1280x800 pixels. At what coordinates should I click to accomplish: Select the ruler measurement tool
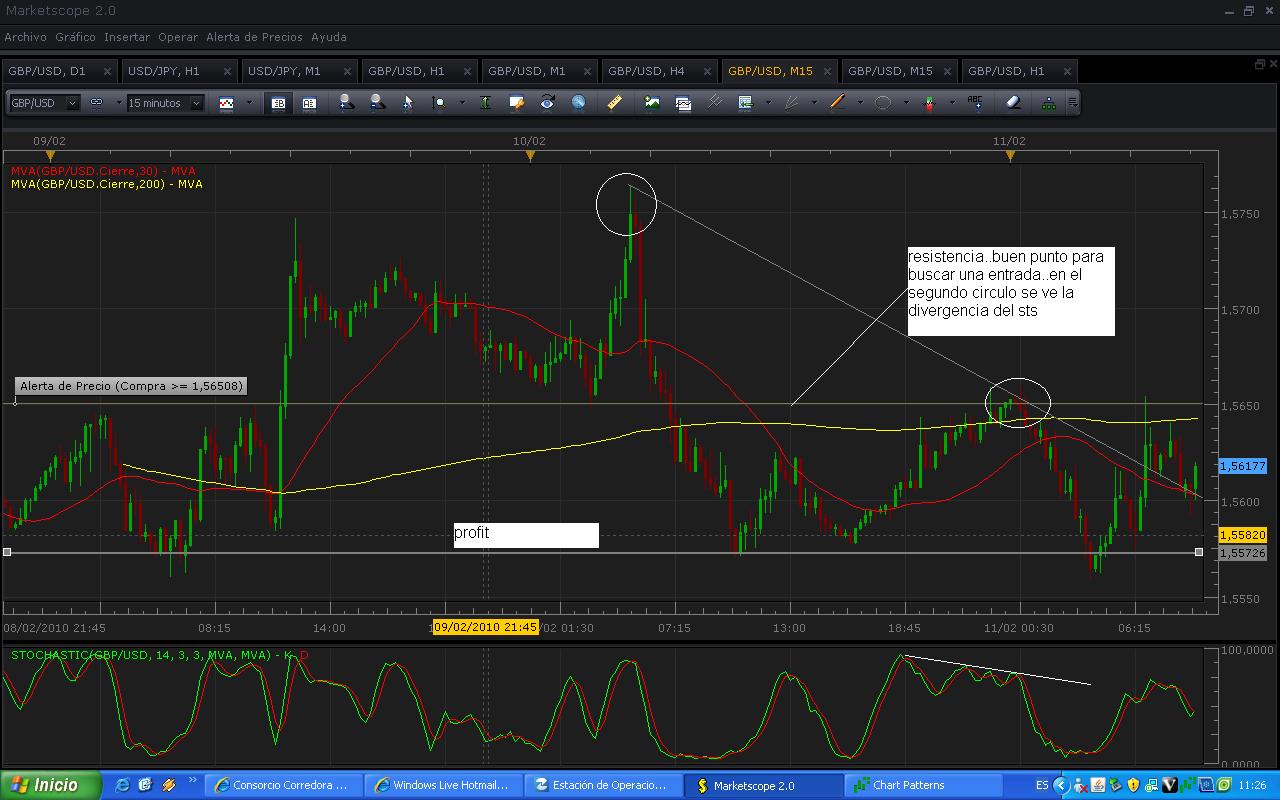pyautogui.click(x=614, y=102)
